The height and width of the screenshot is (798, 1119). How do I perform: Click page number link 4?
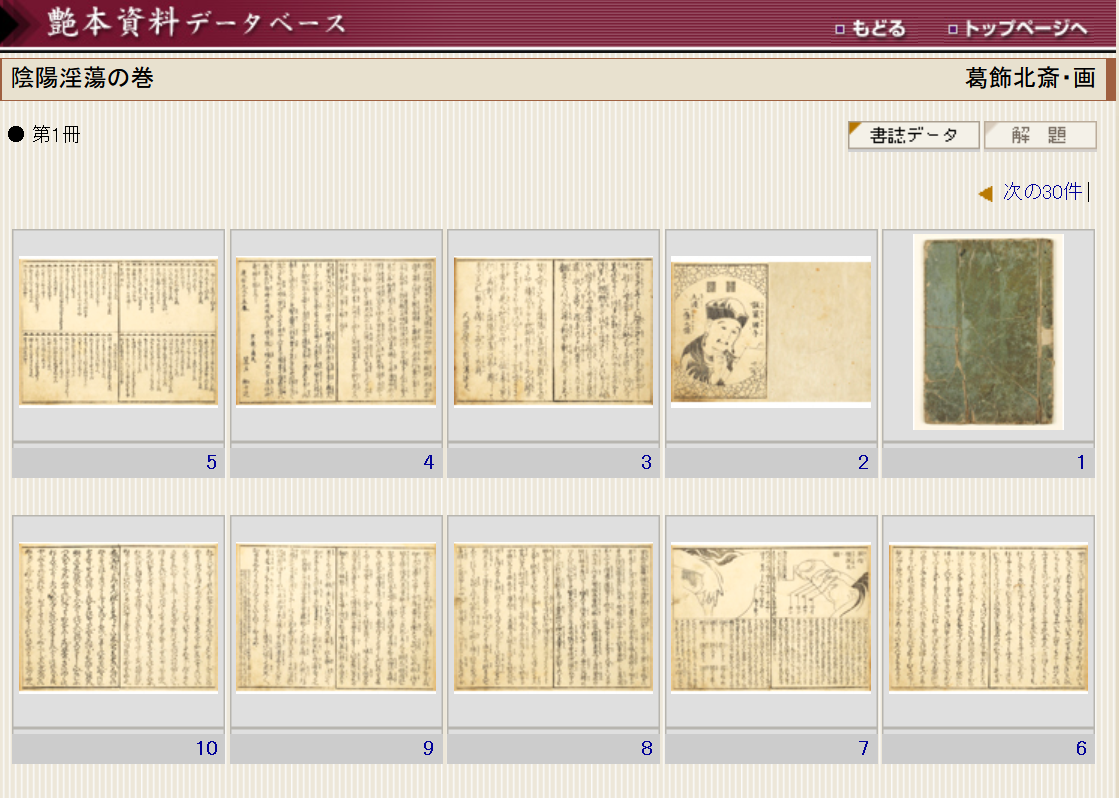(x=428, y=463)
